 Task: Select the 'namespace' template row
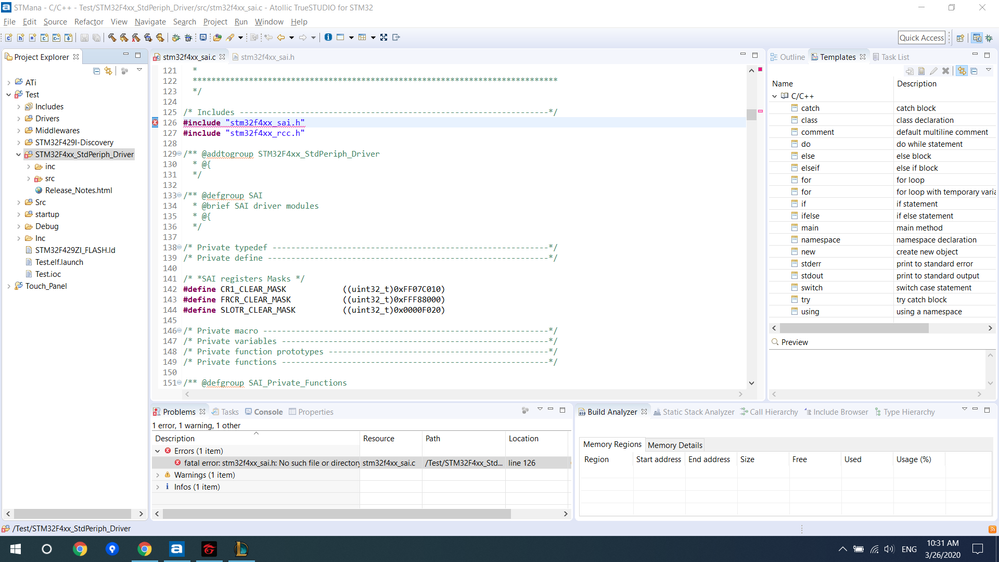click(883, 240)
